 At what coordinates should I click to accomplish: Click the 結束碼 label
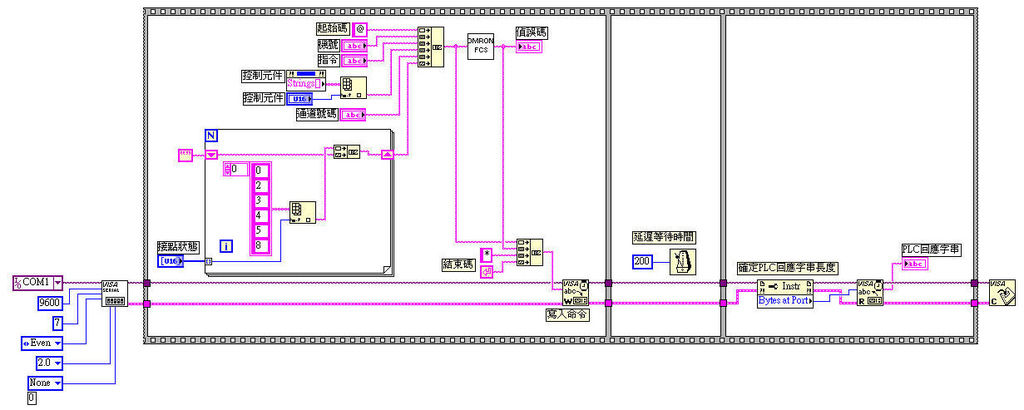point(460,264)
